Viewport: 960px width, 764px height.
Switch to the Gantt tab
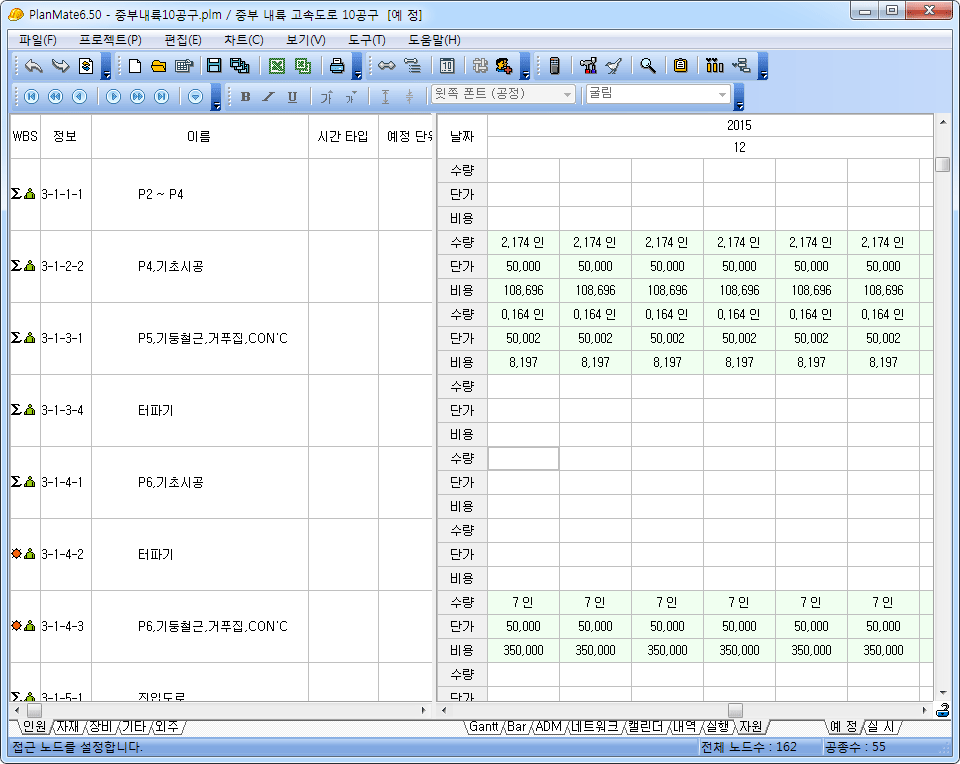[x=484, y=727]
